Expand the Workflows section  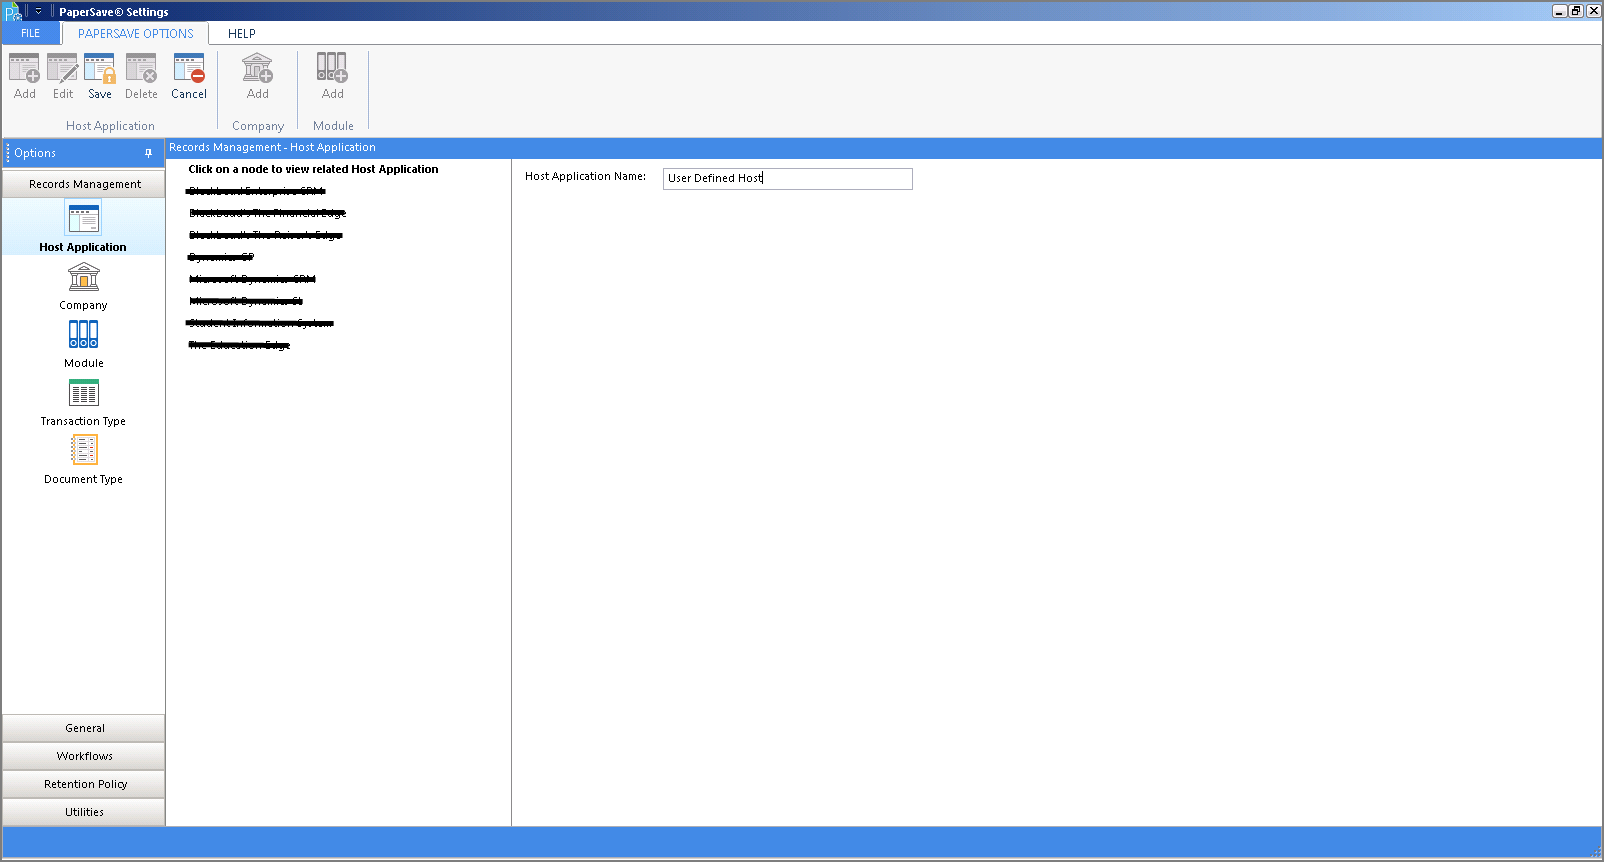point(84,756)
